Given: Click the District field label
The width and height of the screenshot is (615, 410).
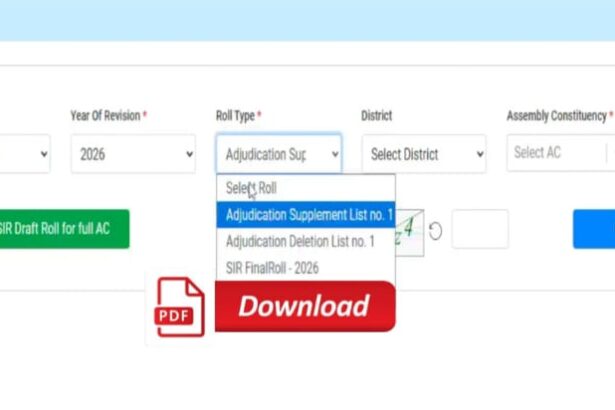Looking at the screenshot, I should [376, 116].
